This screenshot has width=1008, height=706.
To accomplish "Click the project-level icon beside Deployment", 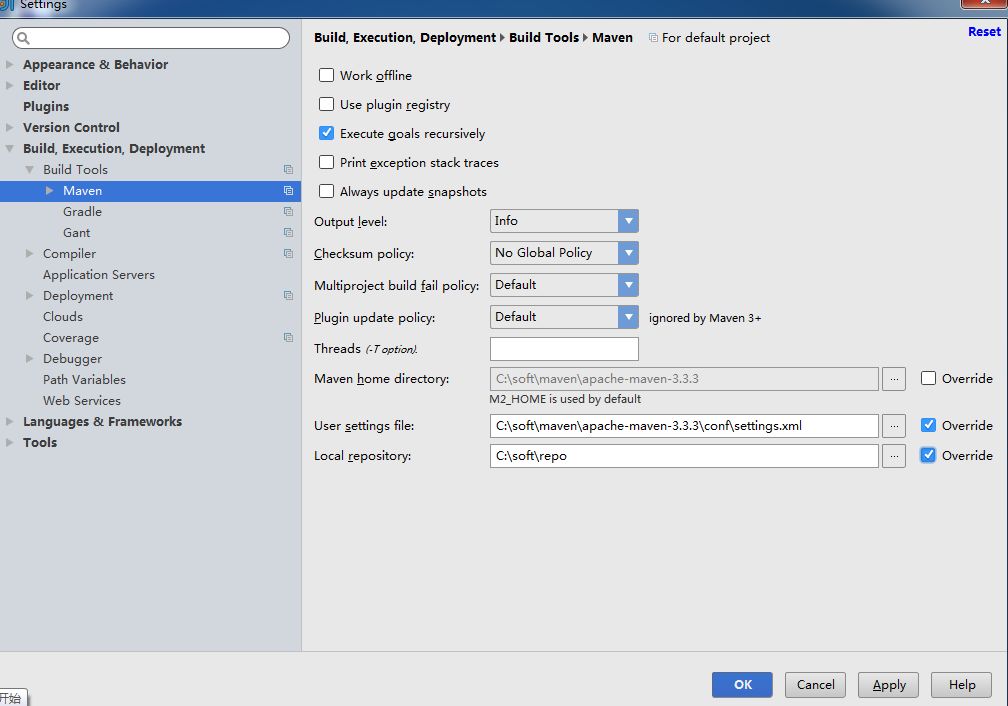I will click(288, 296).
